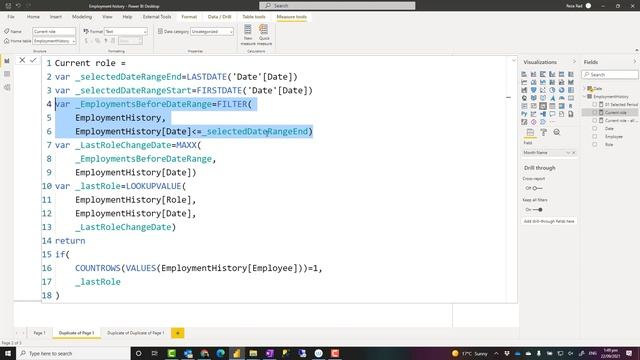Open the Analytics magnifier tab
This screenshot has height=360, width=640.
click(557, 132)
